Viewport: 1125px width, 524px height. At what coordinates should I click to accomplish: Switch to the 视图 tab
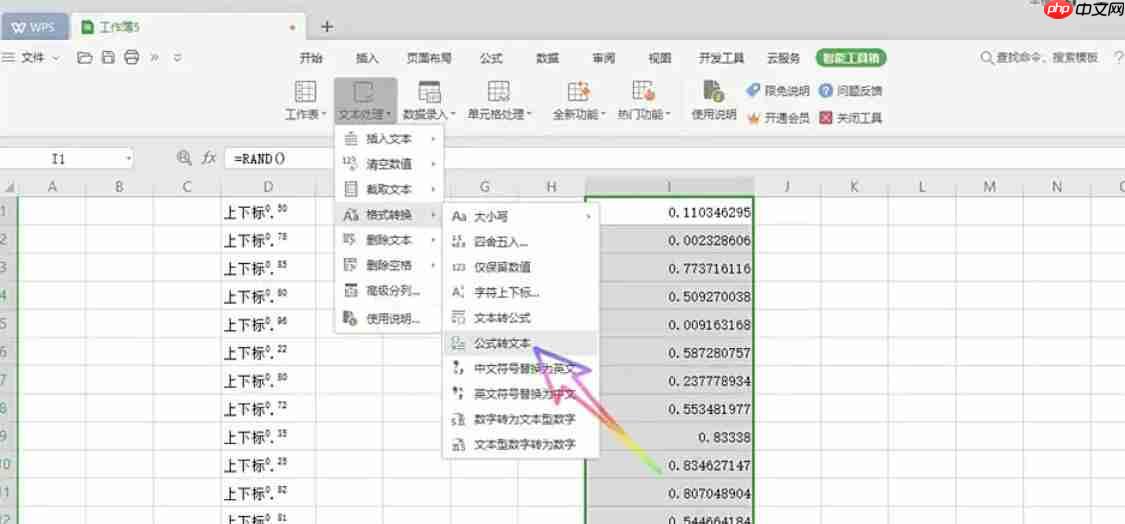pos(659,58)
